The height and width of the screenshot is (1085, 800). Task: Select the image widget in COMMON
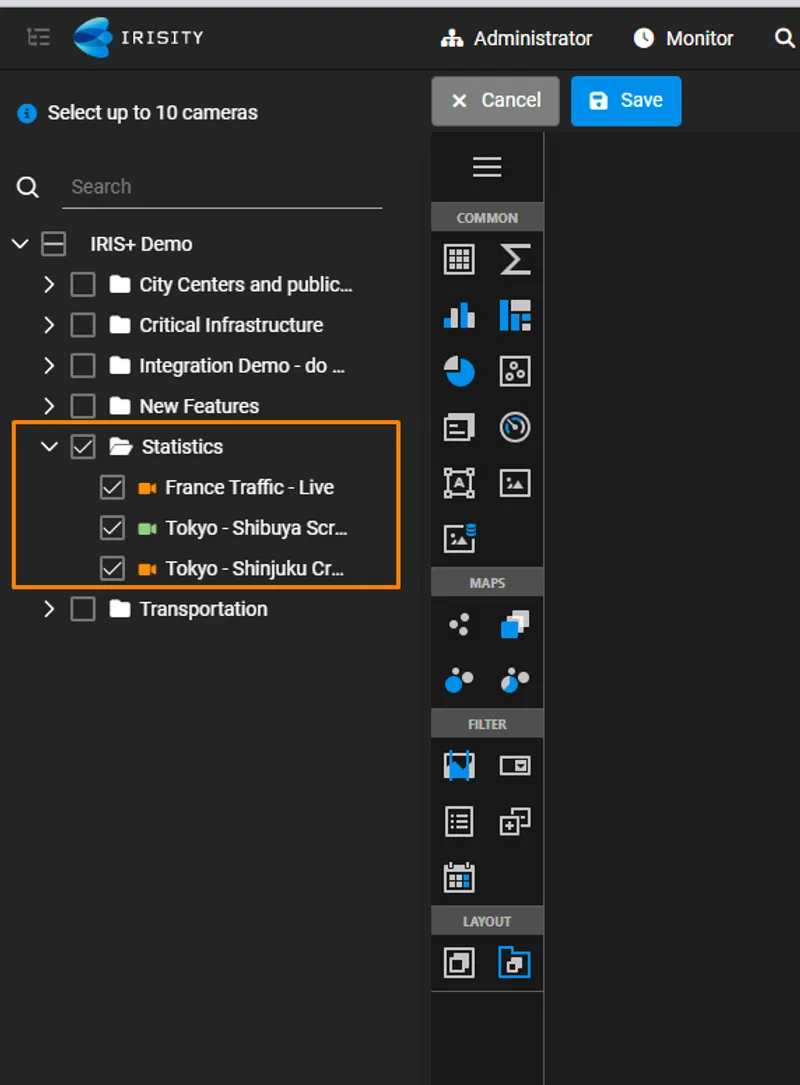[x=515, y=482]
